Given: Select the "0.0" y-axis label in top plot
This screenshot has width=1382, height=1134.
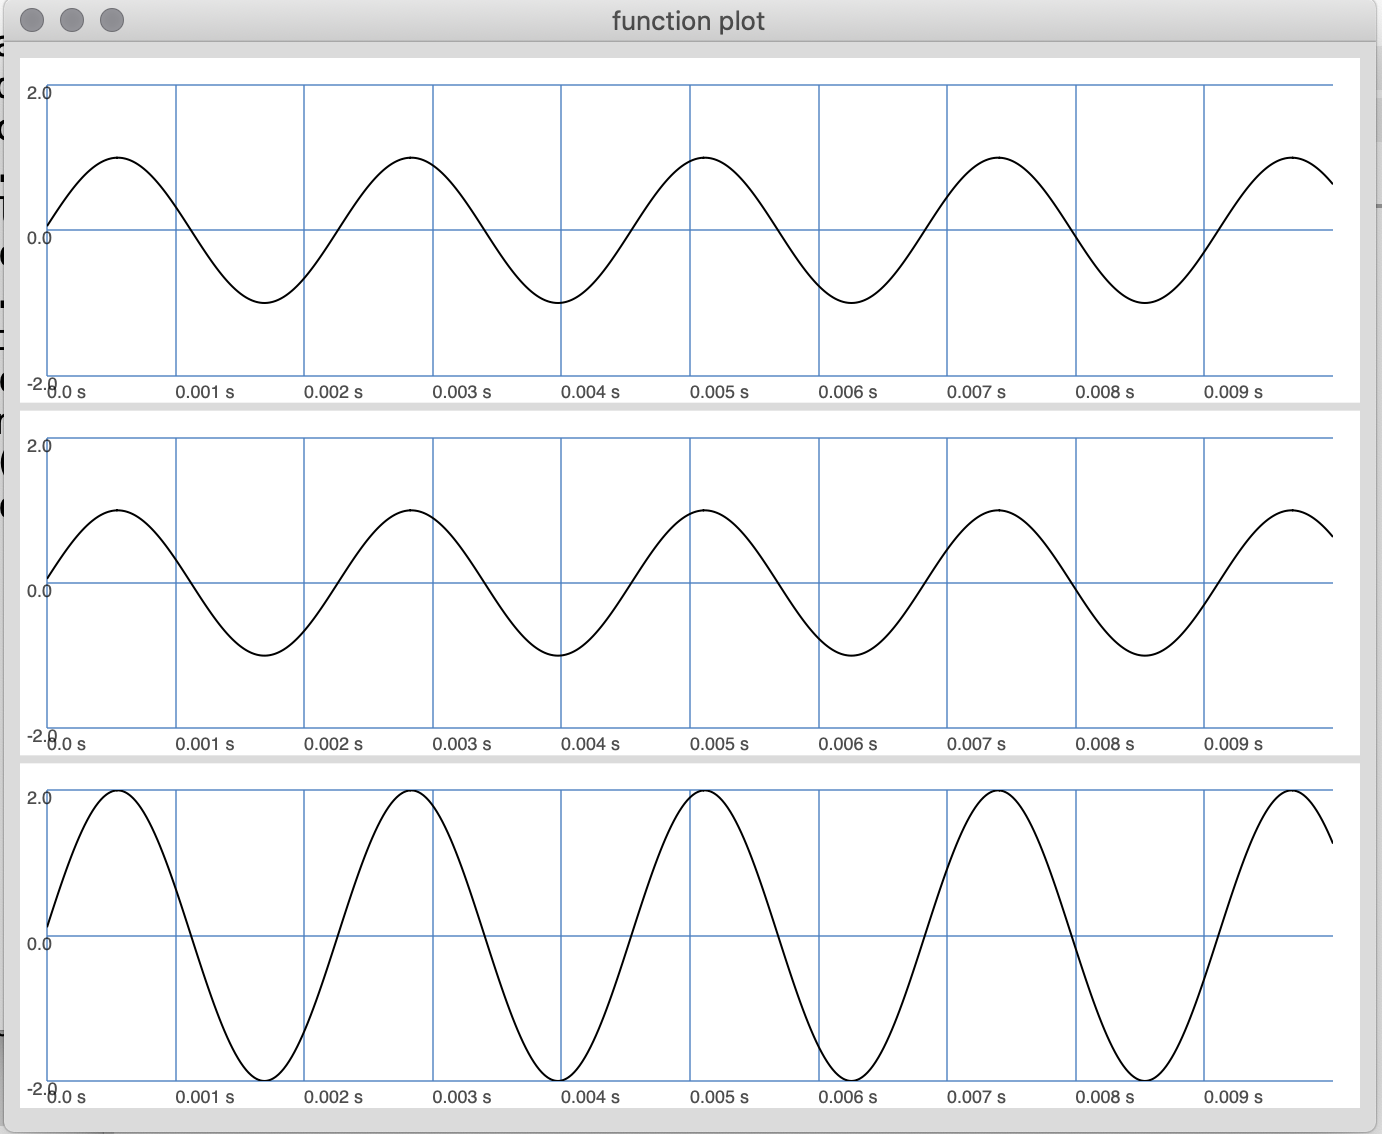Looking at the screenshot, I should (39, 238).
